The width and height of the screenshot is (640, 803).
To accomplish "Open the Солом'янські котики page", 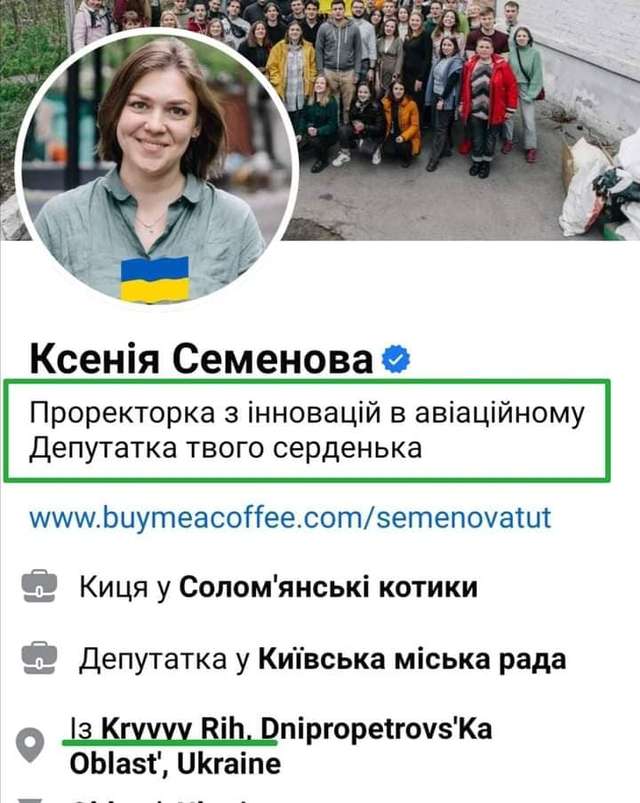I will [x=328, y=587].
